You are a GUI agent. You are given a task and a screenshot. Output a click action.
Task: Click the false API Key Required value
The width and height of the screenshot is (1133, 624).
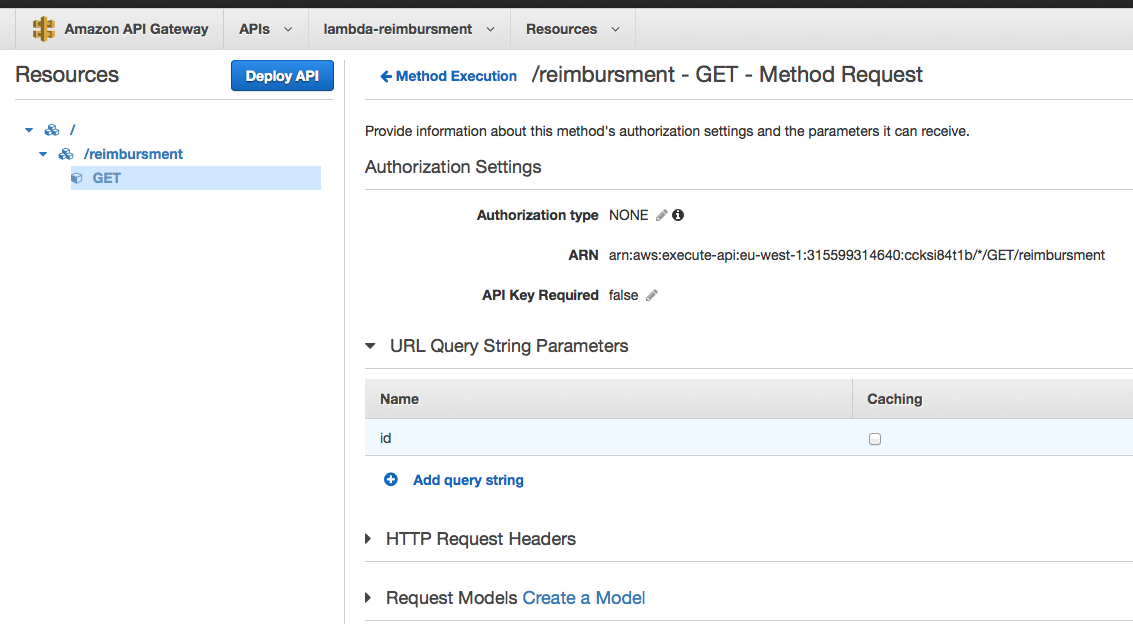pos(624,295)
